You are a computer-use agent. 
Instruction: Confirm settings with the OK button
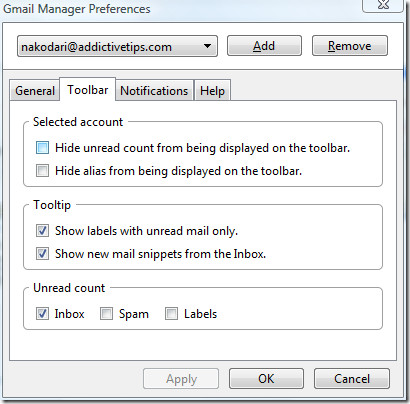[x=266, y=379]
